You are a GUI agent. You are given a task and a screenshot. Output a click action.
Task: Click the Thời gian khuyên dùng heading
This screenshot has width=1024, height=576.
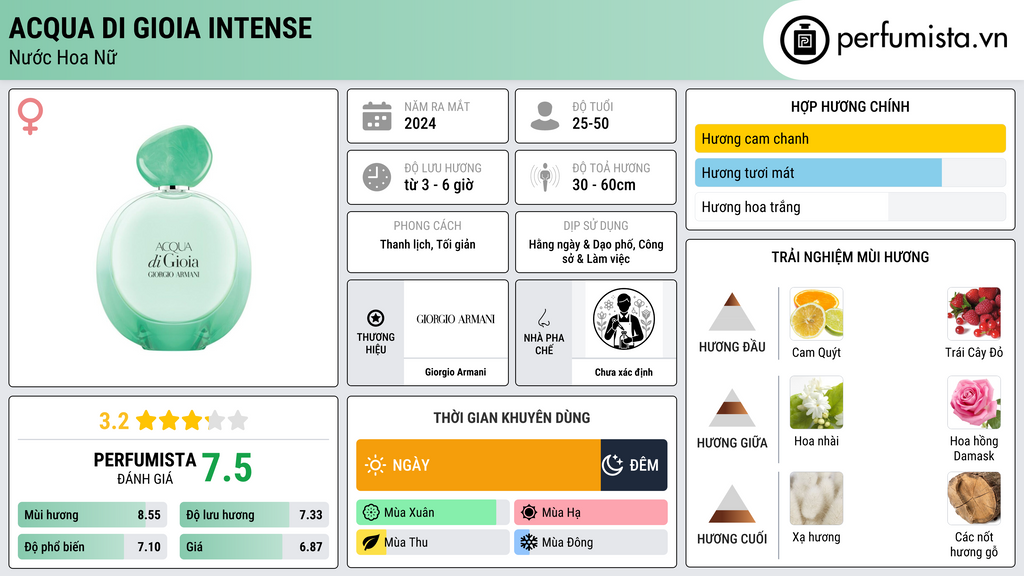click(x=511, y=418)
